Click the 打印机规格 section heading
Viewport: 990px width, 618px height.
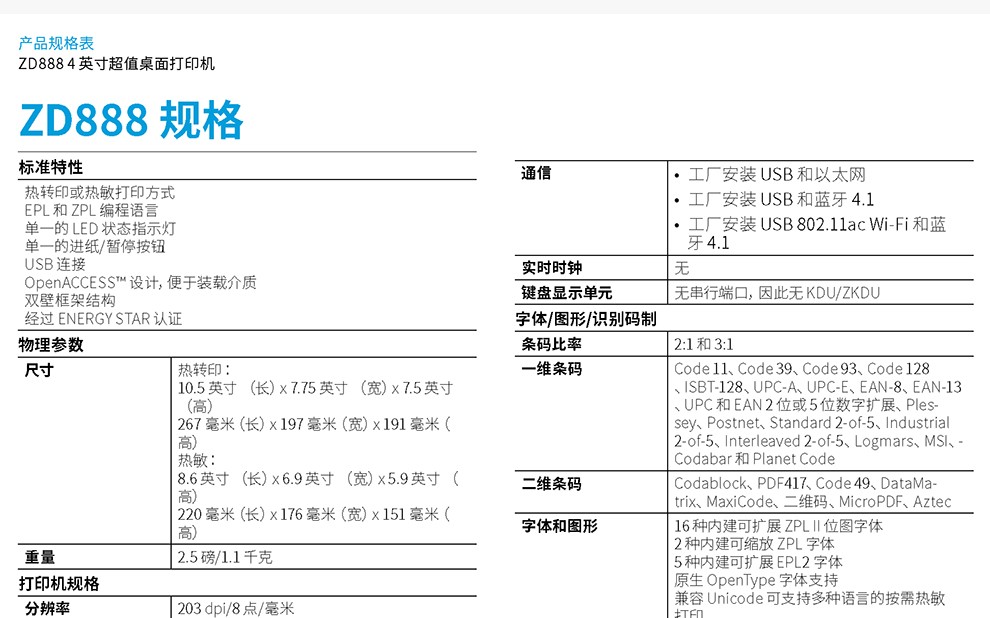[59, 583]
